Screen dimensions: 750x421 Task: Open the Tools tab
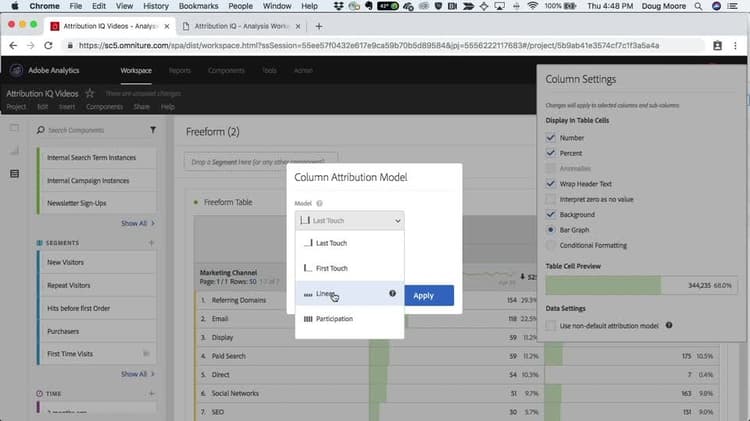click(269, 70)
